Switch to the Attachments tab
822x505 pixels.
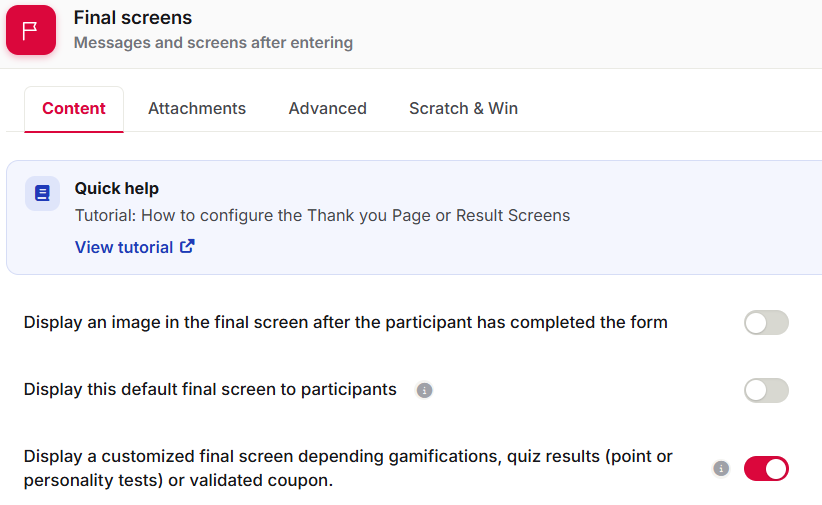coord(197,109)
